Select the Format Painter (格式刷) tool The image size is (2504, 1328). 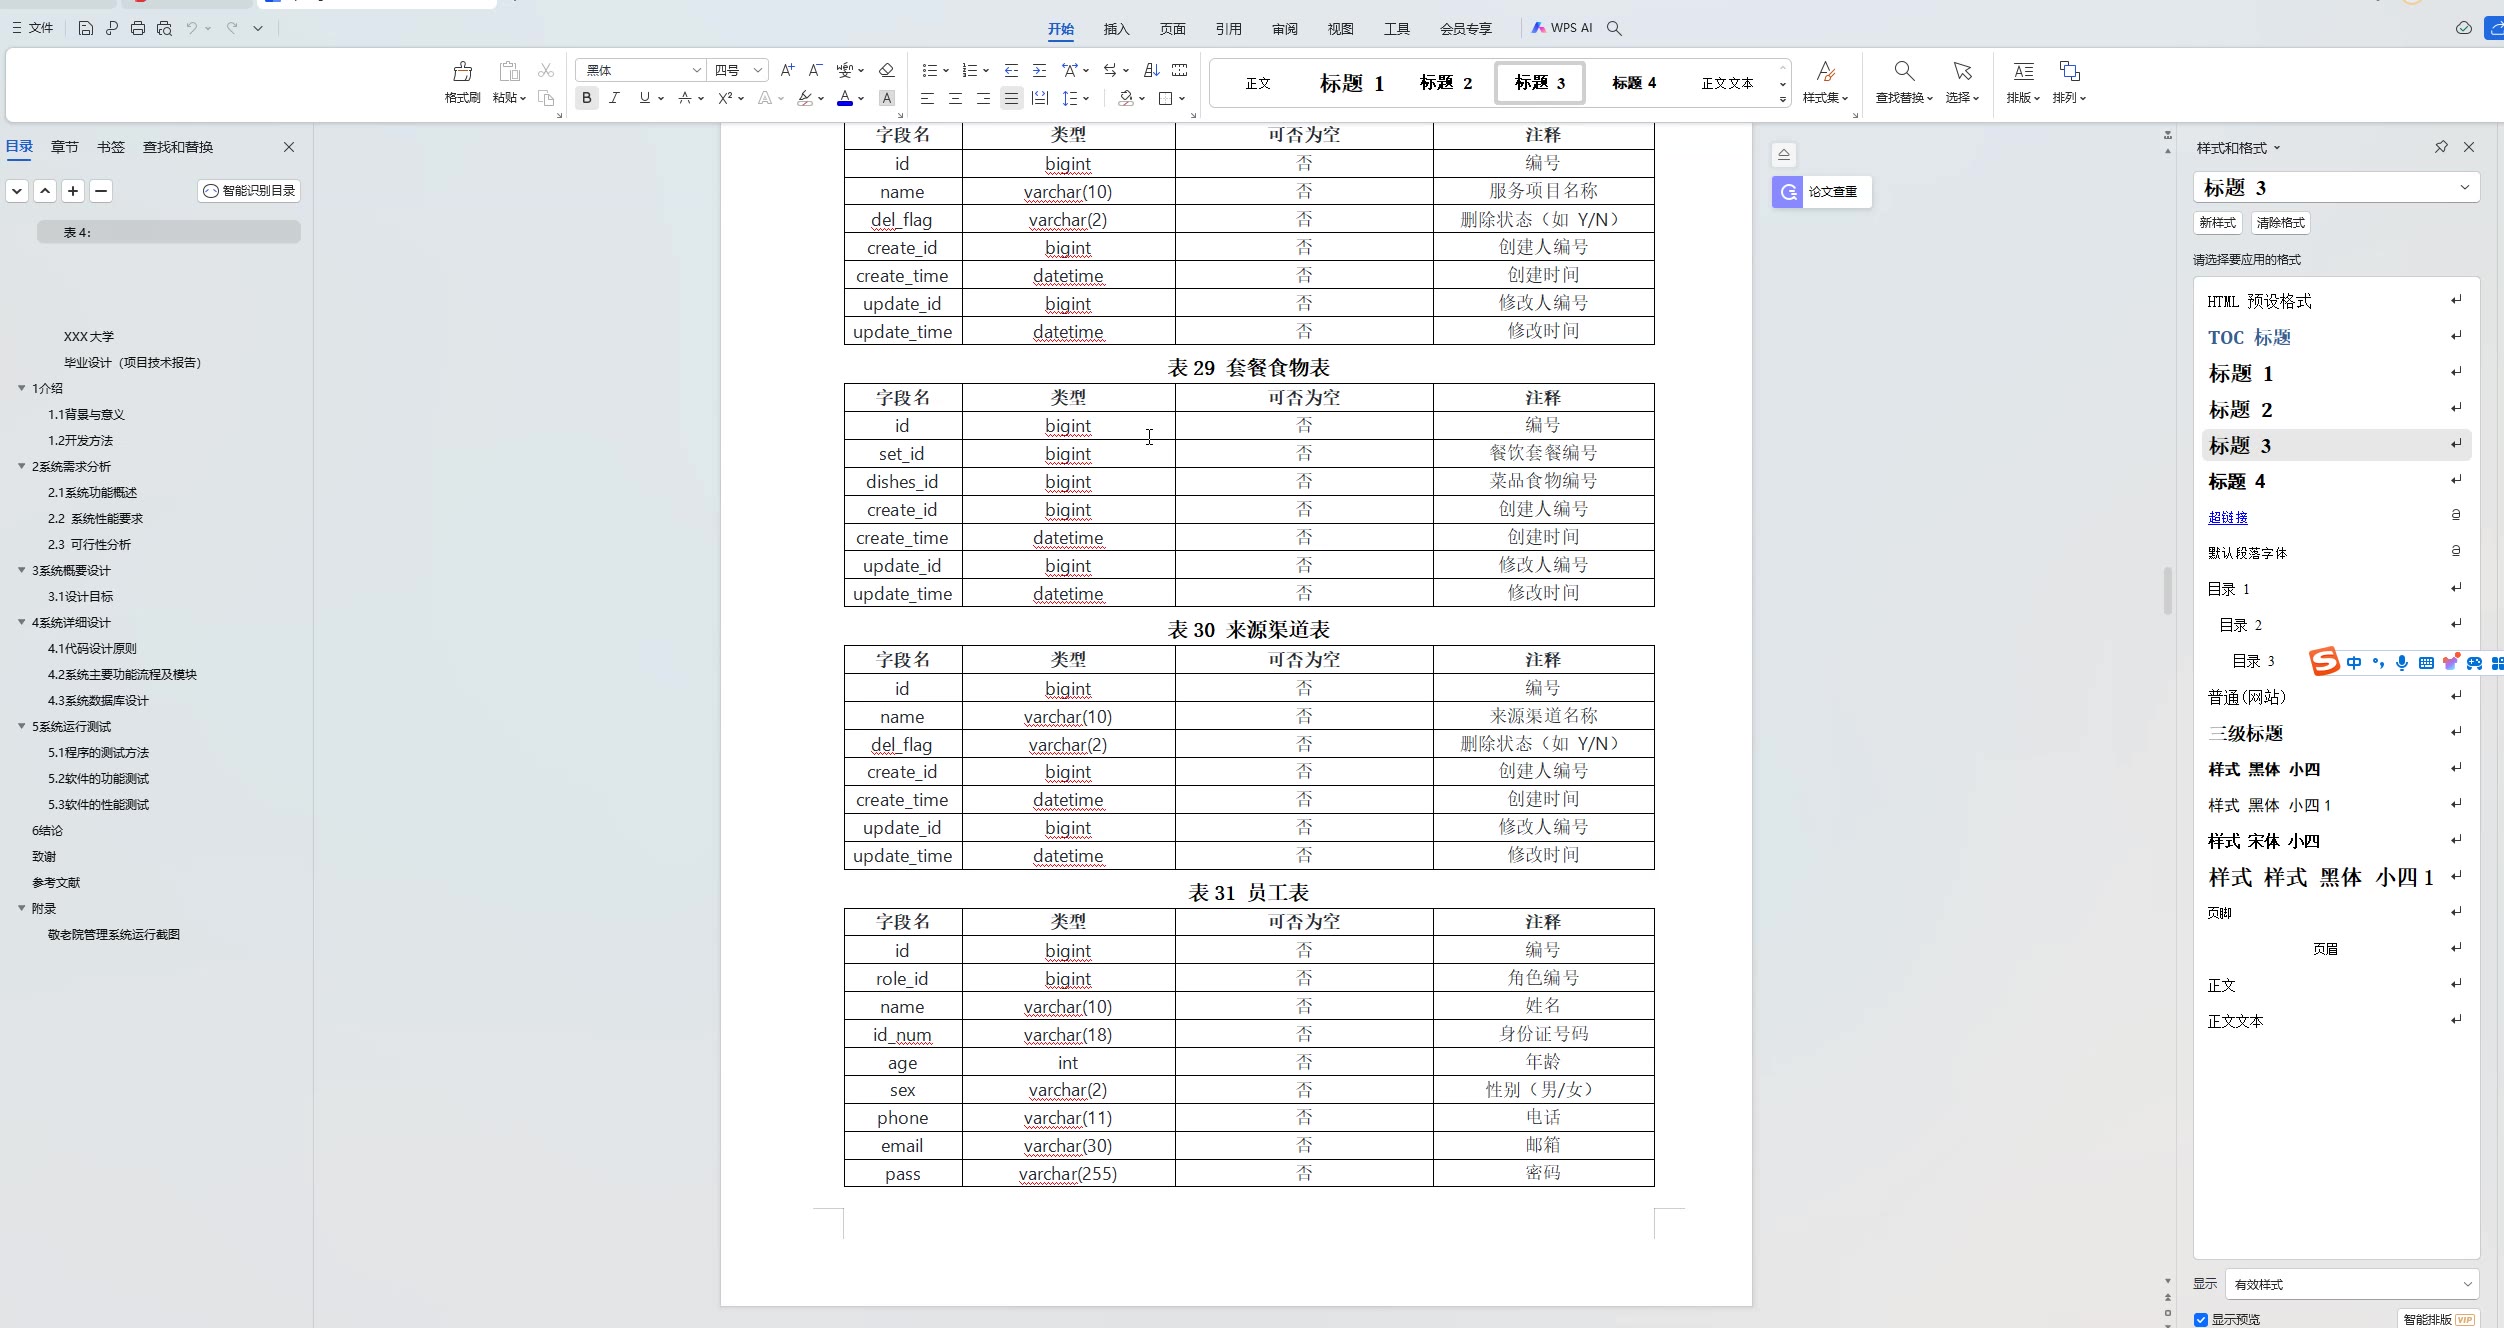[x=462, y=82]
